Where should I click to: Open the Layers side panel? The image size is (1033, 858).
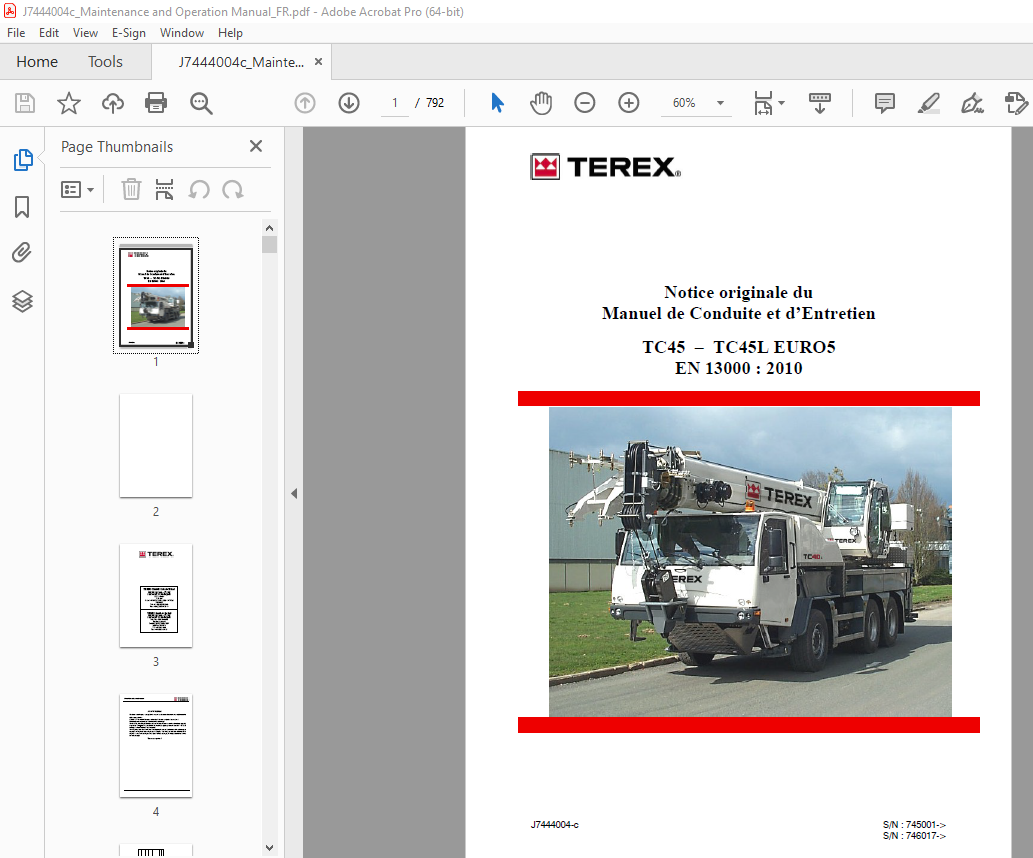(x=22, y=301)
